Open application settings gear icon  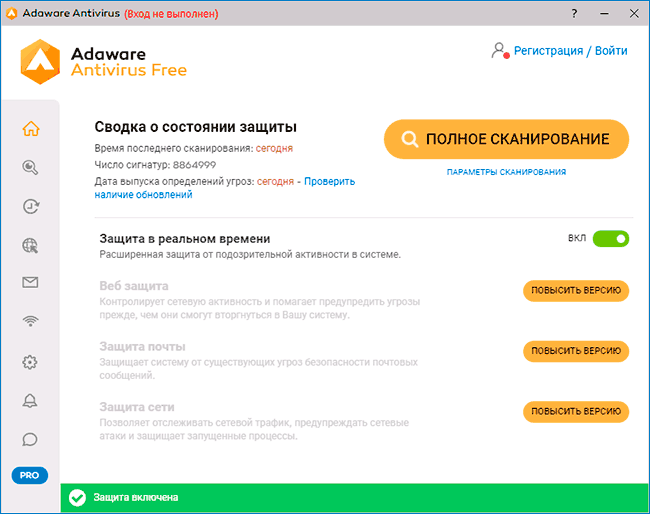tap(30, 362)
